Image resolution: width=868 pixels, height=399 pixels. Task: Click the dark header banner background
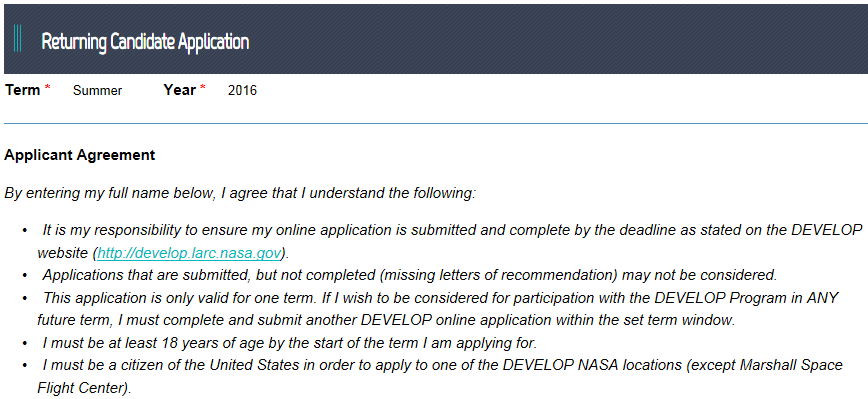(x=554, y=39)
